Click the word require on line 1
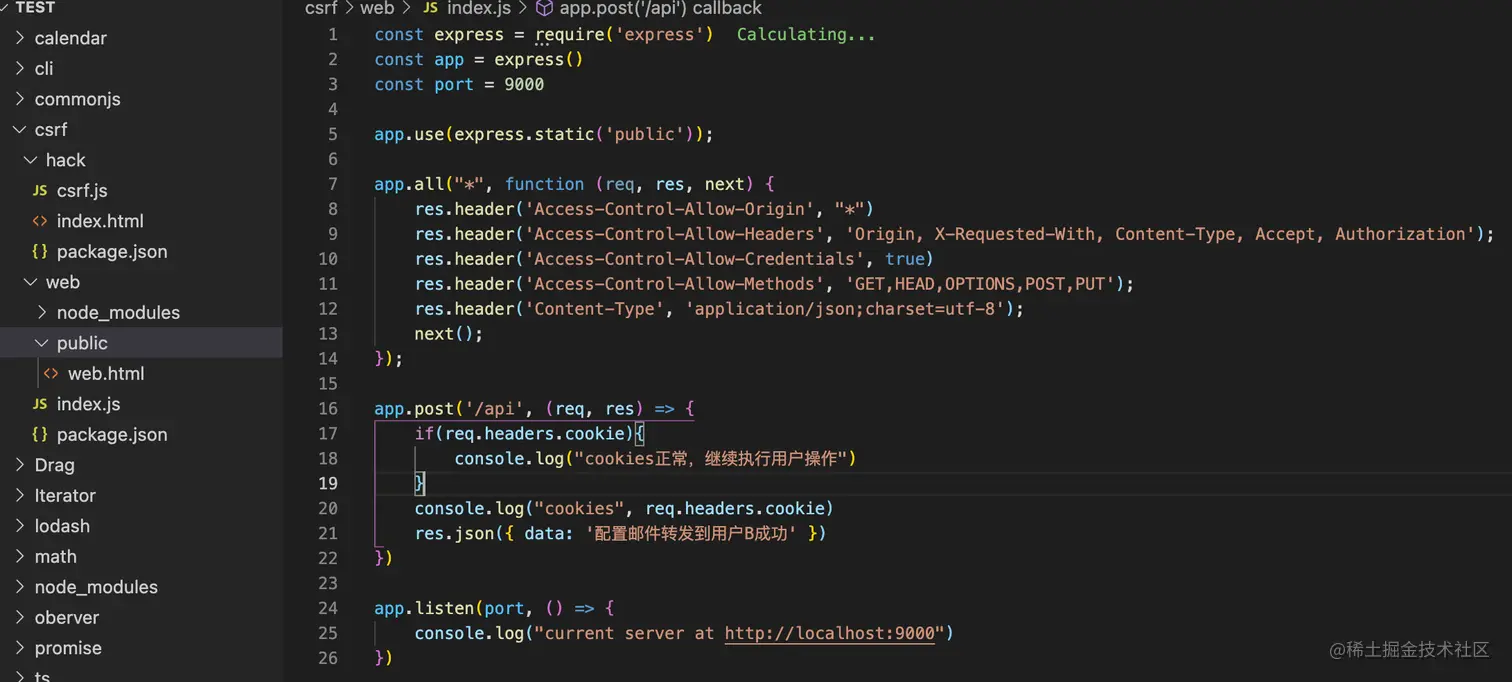Image resolution: width=1512 pixels, height=682 pixels. click(x=569, y=34)
